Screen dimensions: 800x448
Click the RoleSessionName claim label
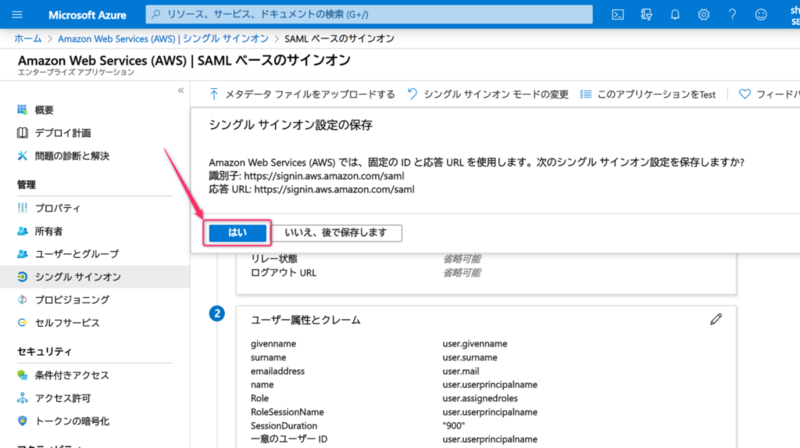tap(287, 412)
